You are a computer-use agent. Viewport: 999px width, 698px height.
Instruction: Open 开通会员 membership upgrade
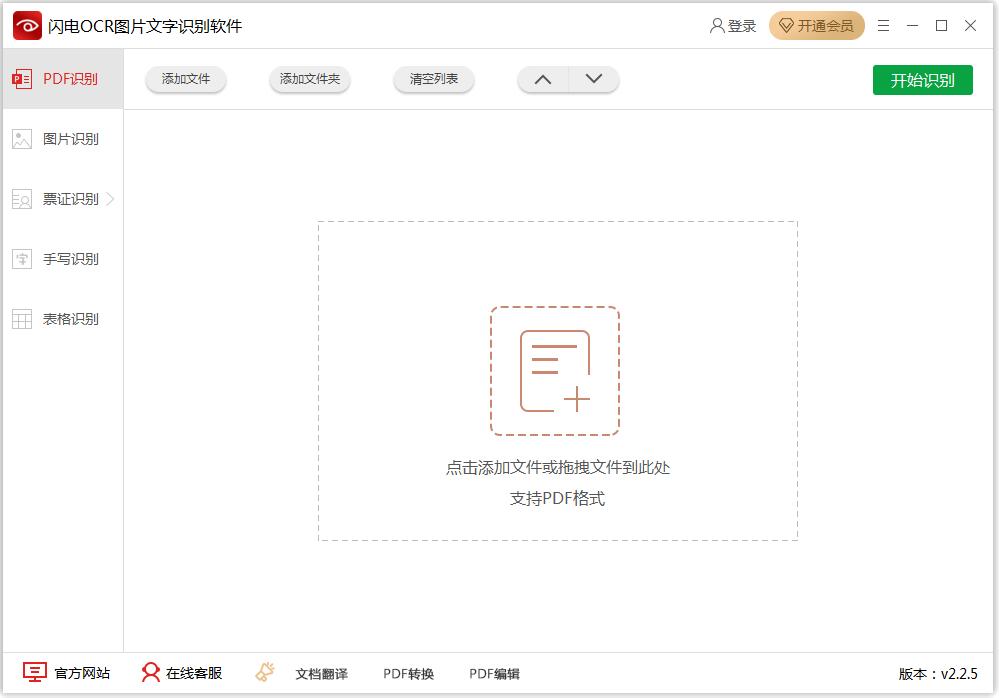816,25
